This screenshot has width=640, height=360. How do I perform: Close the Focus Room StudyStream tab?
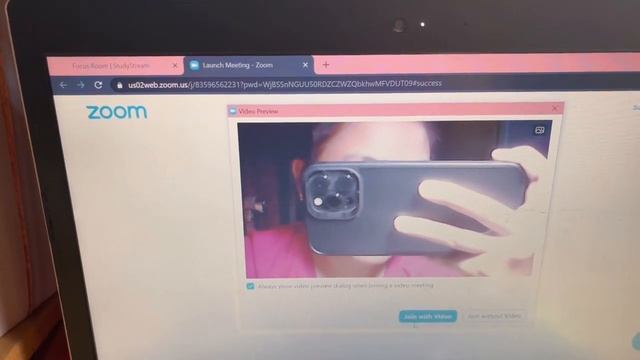(175, 65)
